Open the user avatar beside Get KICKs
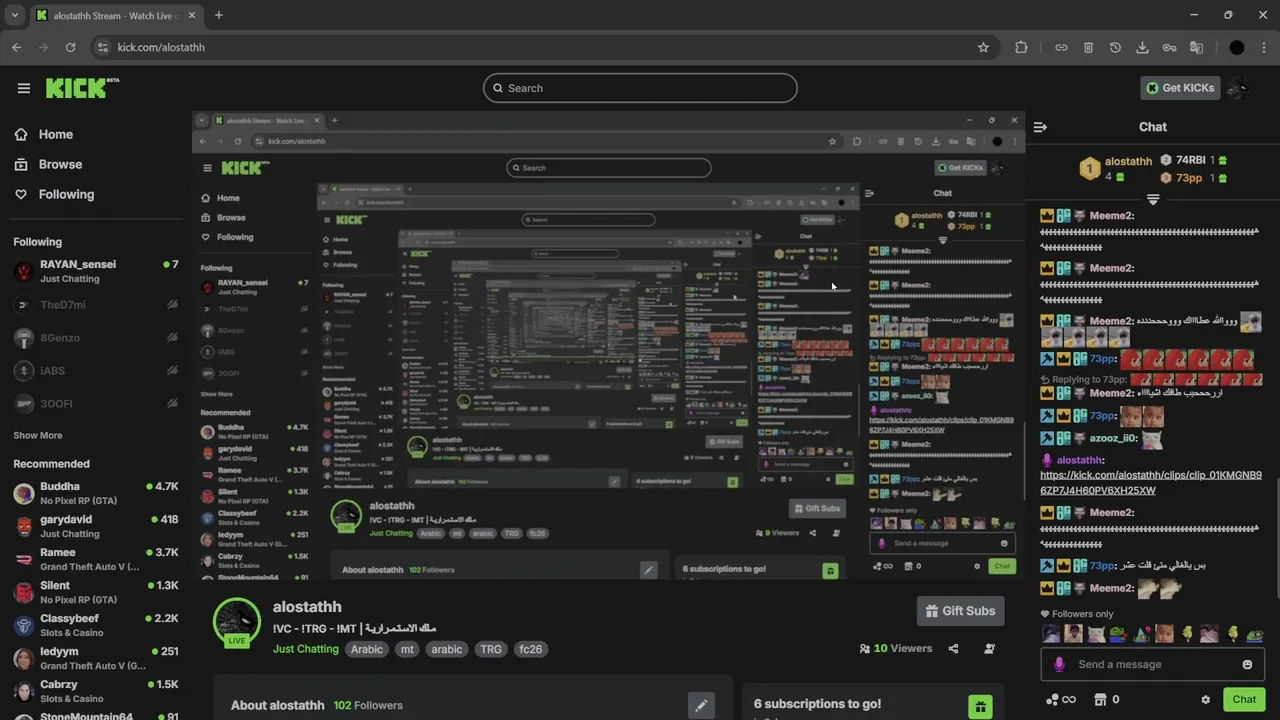Screen dimensions: 1280x720 tap(1237, 88)
